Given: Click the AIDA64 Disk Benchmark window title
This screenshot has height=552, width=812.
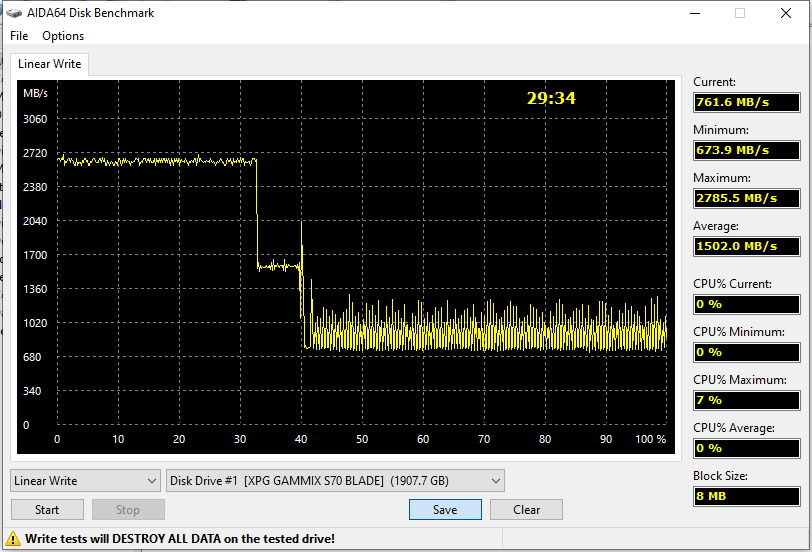Looking at the screenshot, I should click(x=91, y=13).
